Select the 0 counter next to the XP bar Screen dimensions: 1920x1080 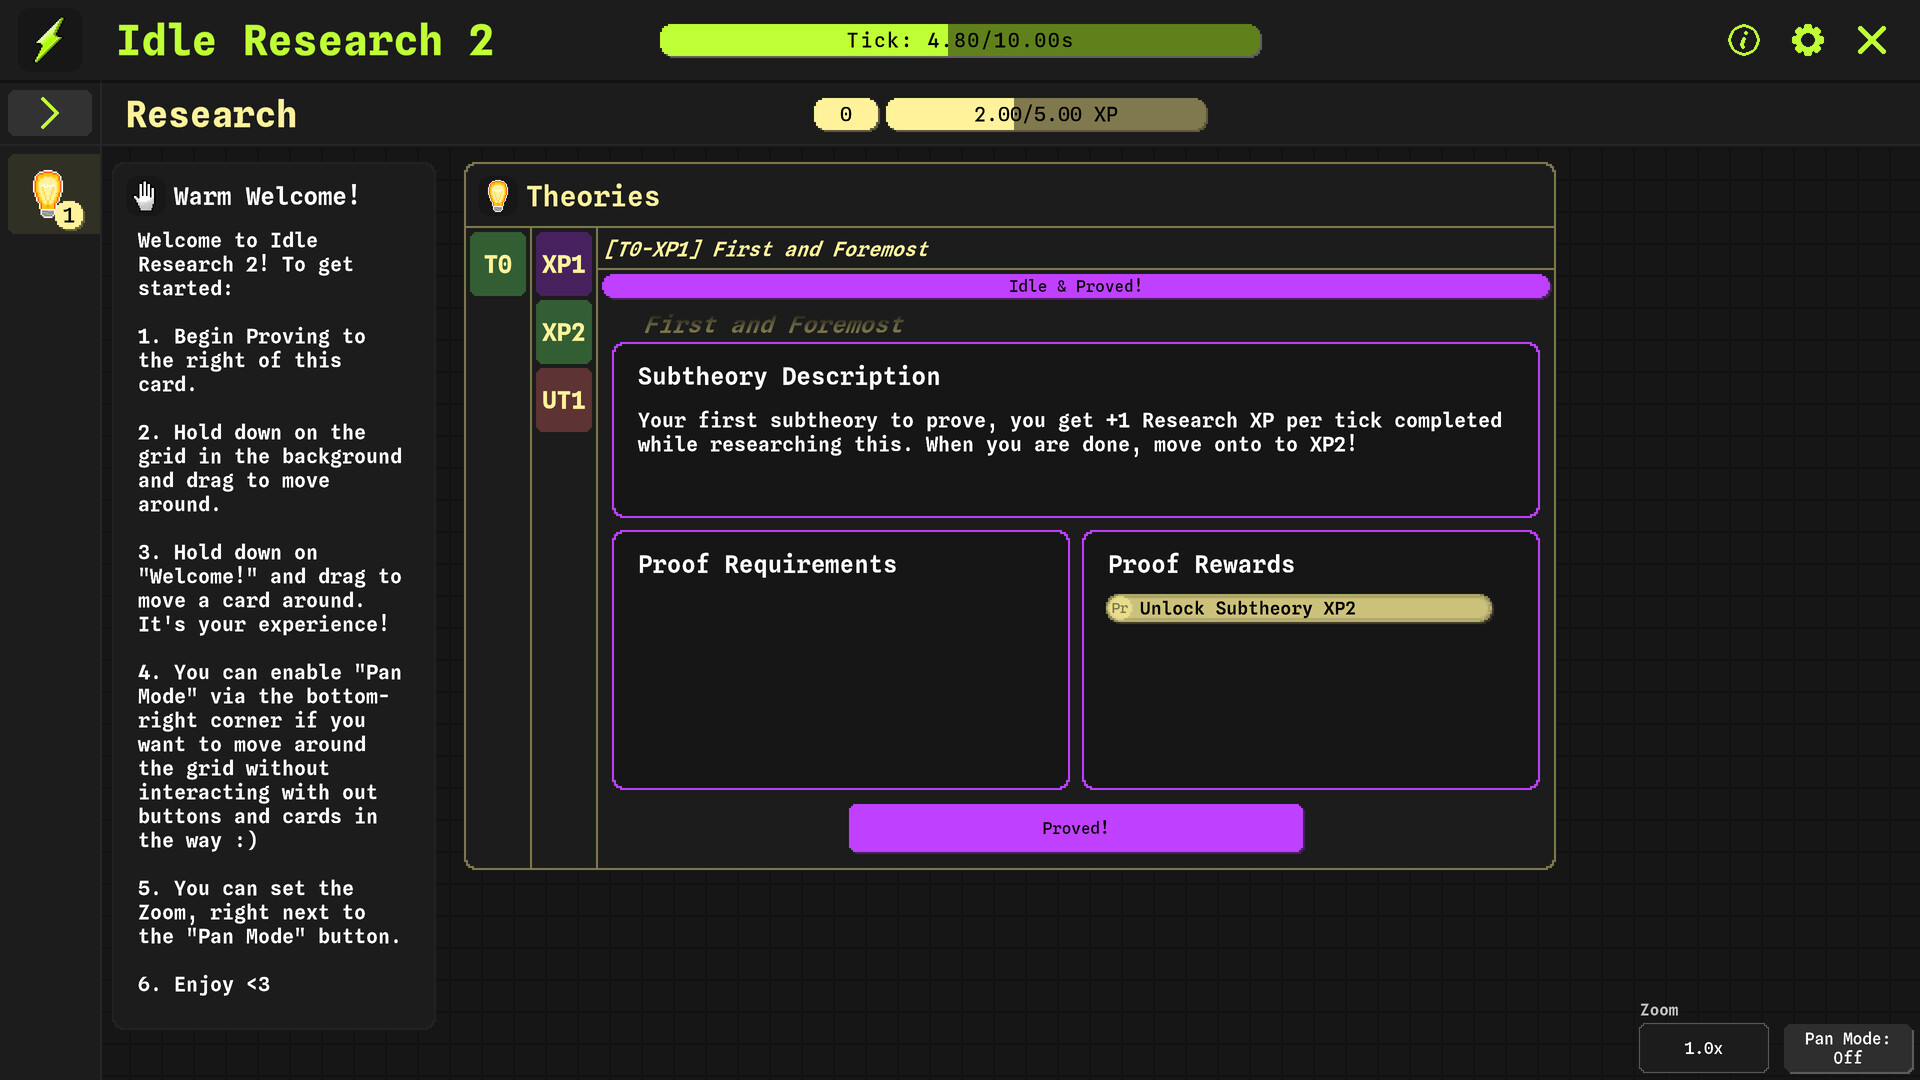coord(845,114)
